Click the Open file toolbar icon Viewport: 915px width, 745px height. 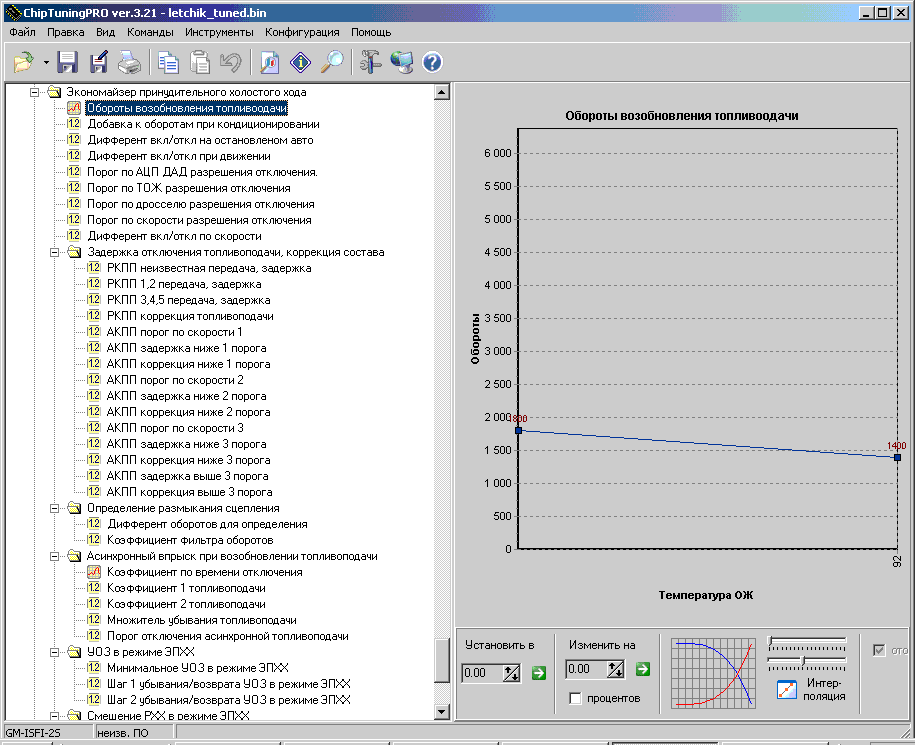(x=22, y=63)
